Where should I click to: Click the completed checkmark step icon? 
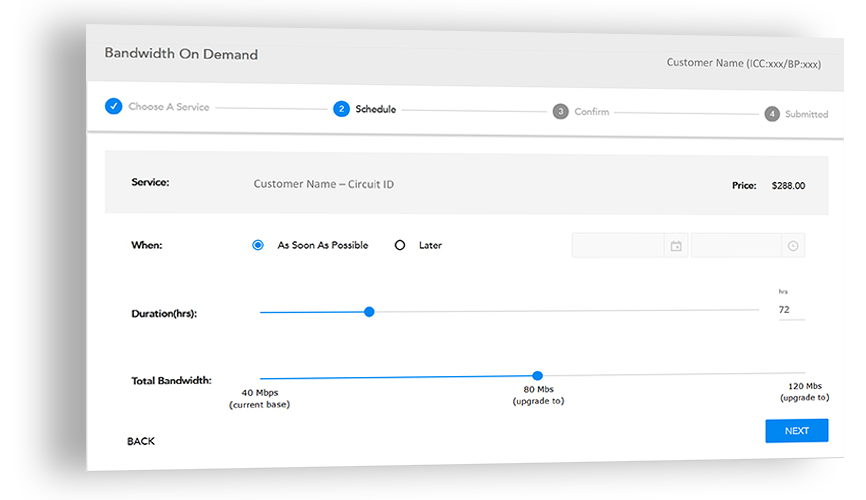(113, 106)
